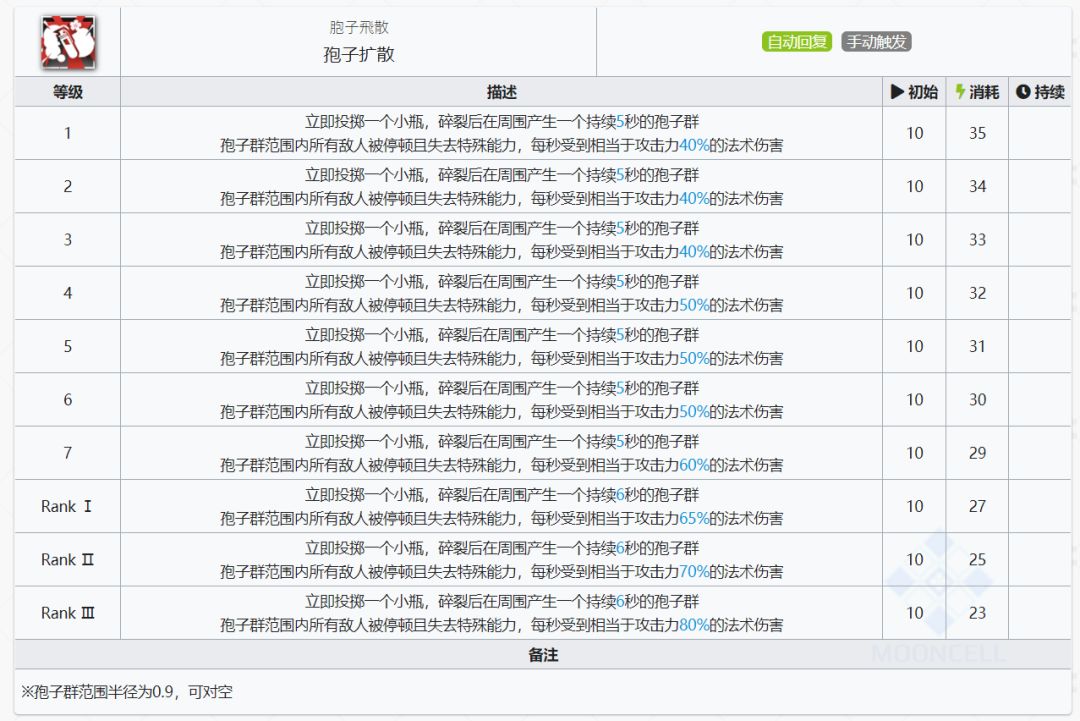The image size is (1080, 721).
Task: Click the level 1 cell
Action: [68, 133]
